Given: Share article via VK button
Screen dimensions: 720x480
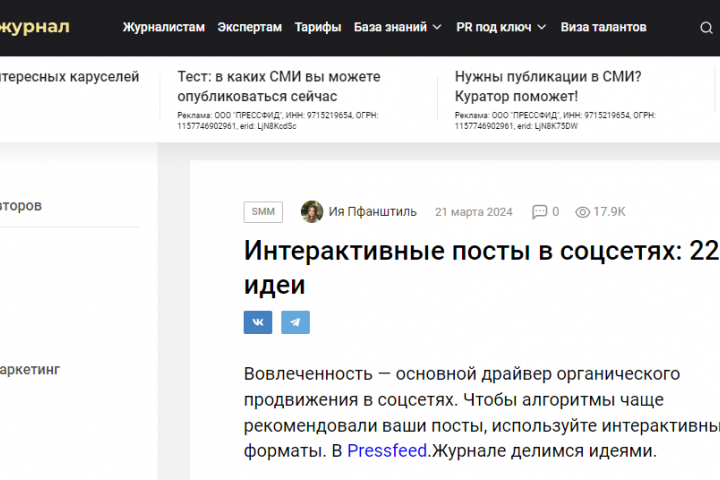Looking at the screenshot, I should pos(258,322).
